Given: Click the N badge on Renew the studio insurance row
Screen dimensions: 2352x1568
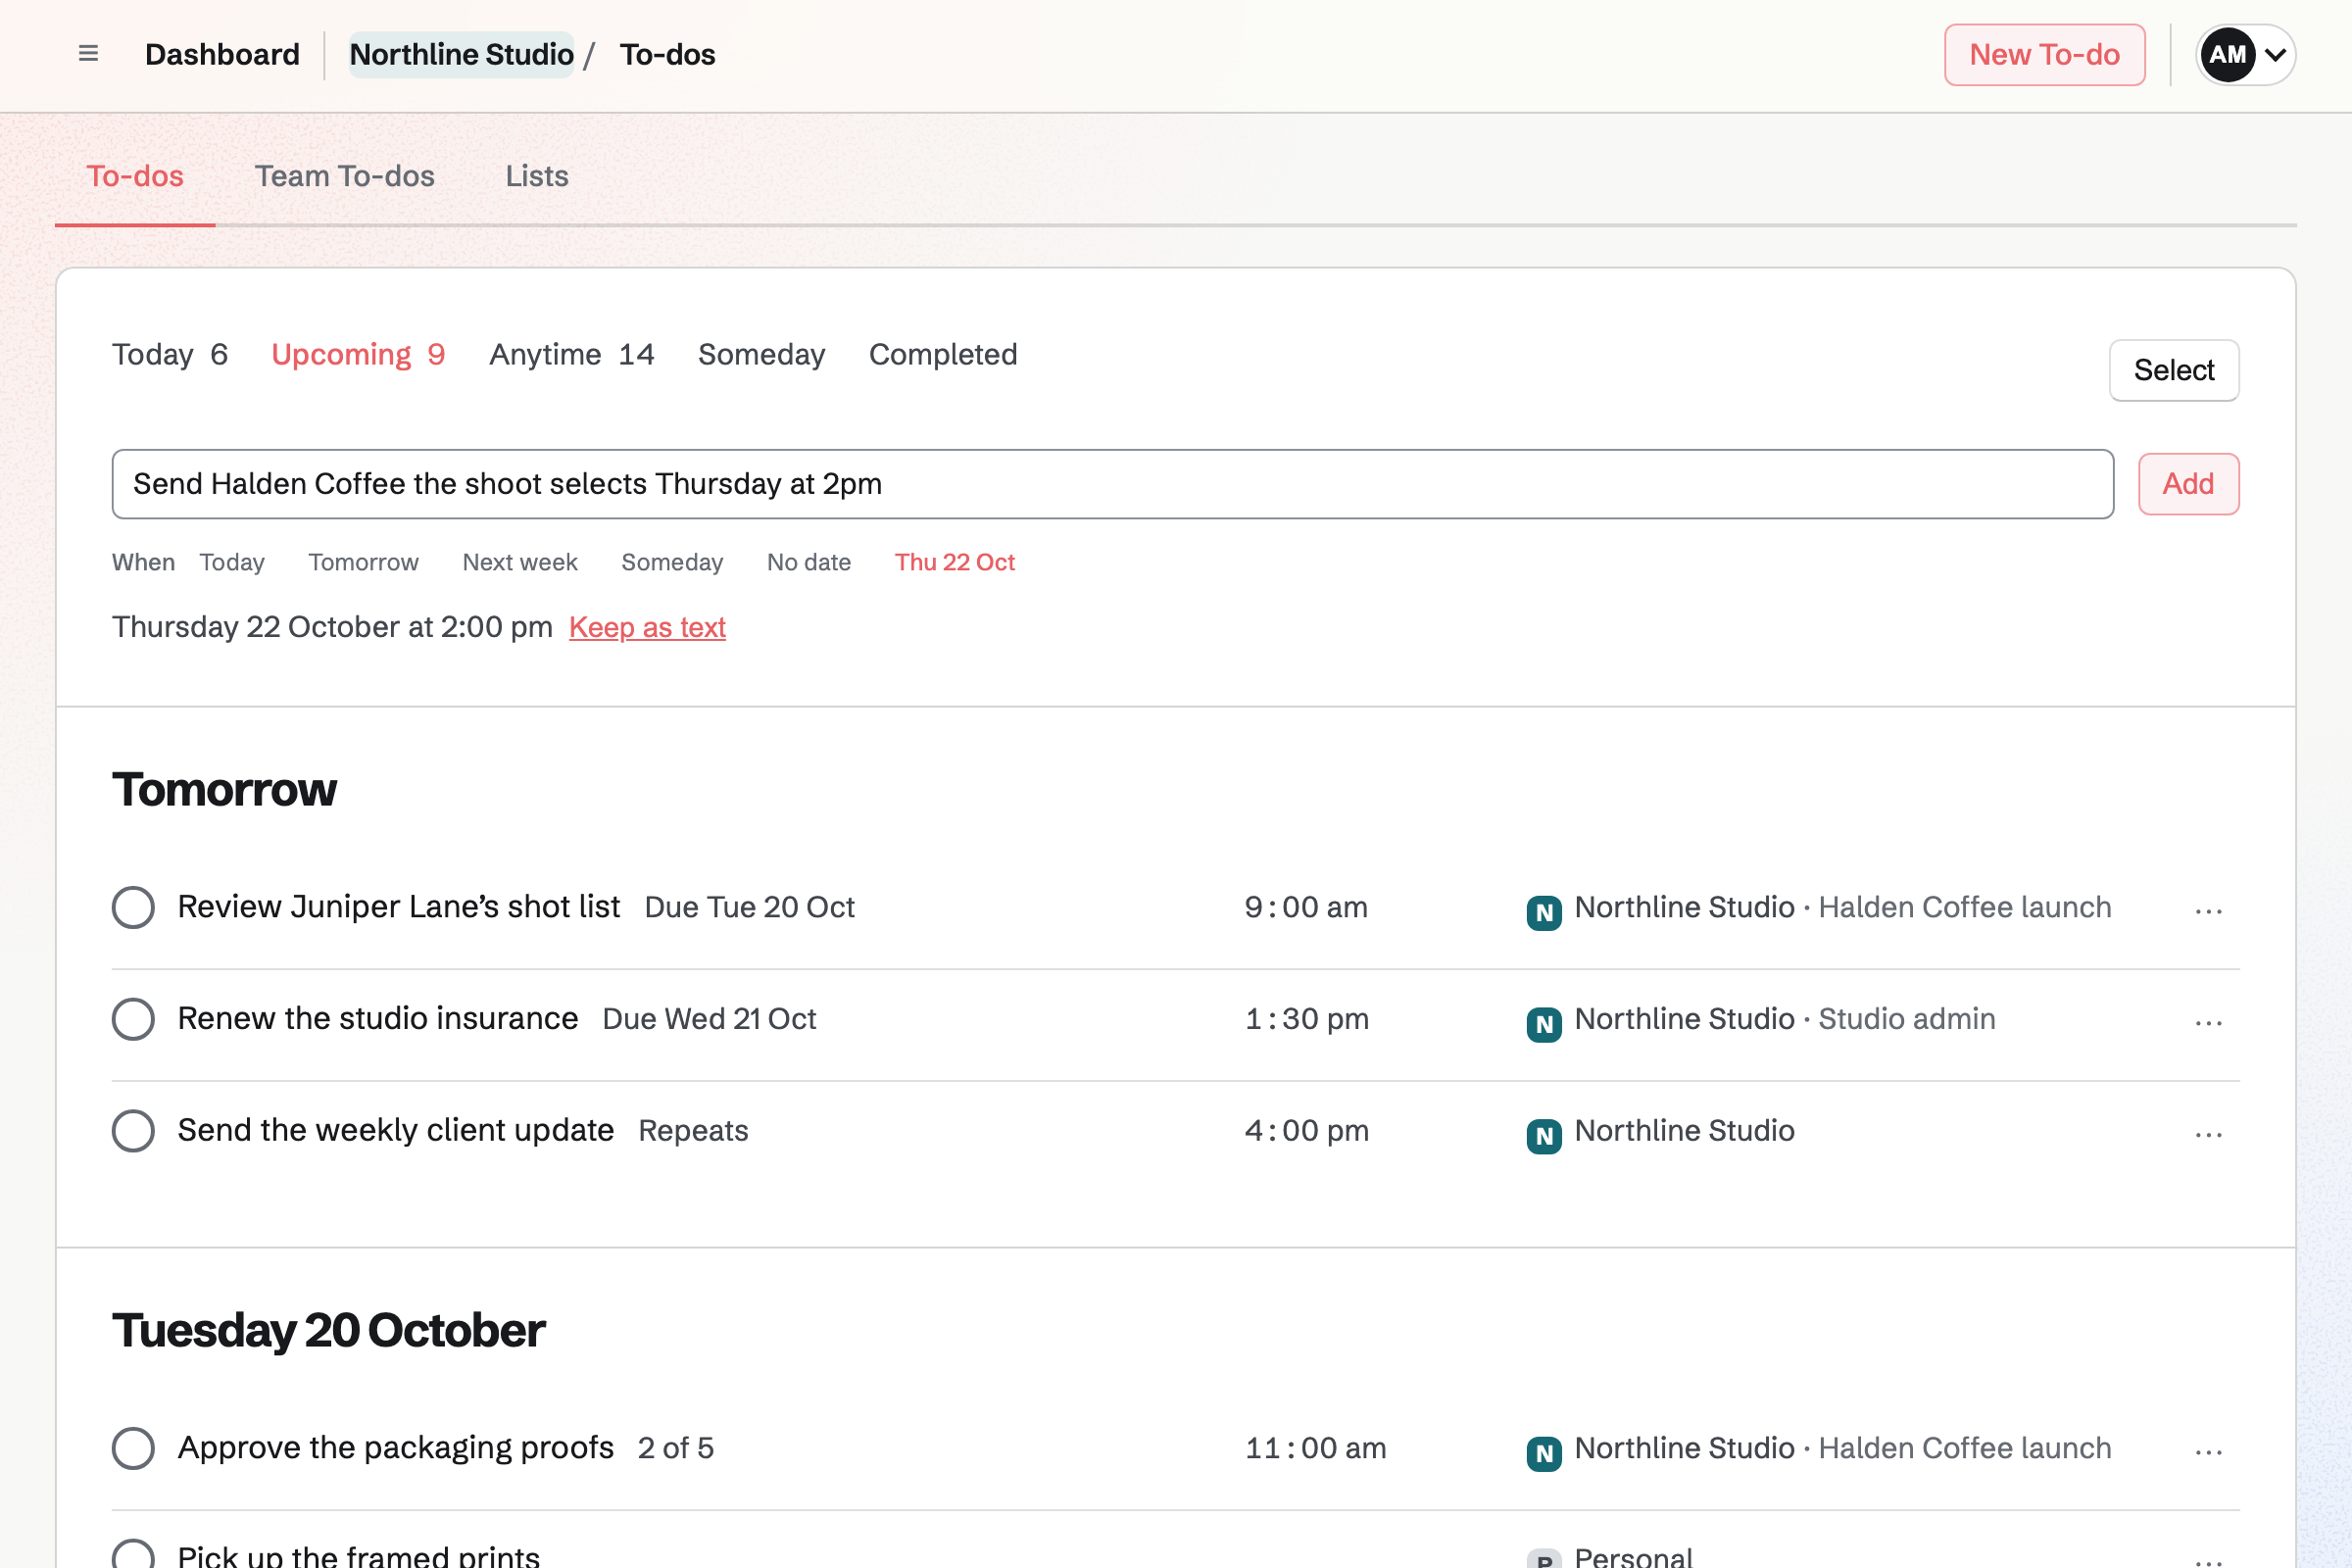Looking at the screenshot, I should pyautogui.click(x=1544, y=1024).
